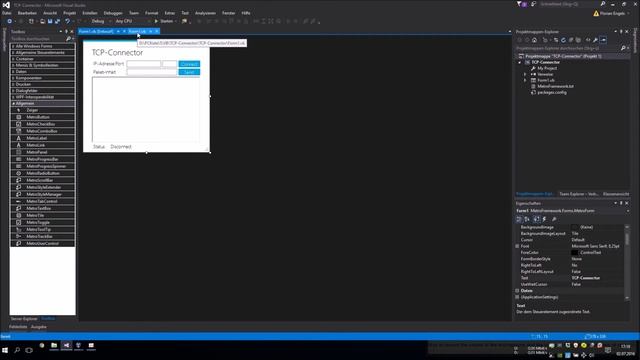Select MetroScrollBar in the toolbox

pos(42,180)
